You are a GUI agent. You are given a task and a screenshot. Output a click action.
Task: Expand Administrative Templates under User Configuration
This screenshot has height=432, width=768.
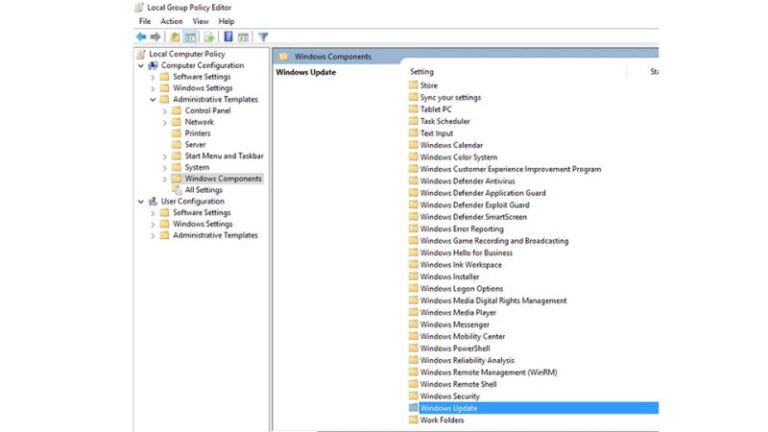pyautogui.click(x=153, y=236)
